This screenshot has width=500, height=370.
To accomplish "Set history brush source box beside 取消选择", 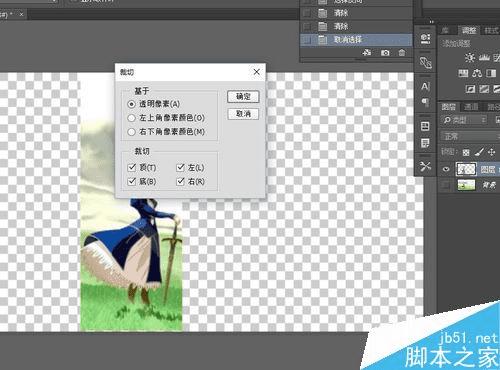I will (306, 40).
